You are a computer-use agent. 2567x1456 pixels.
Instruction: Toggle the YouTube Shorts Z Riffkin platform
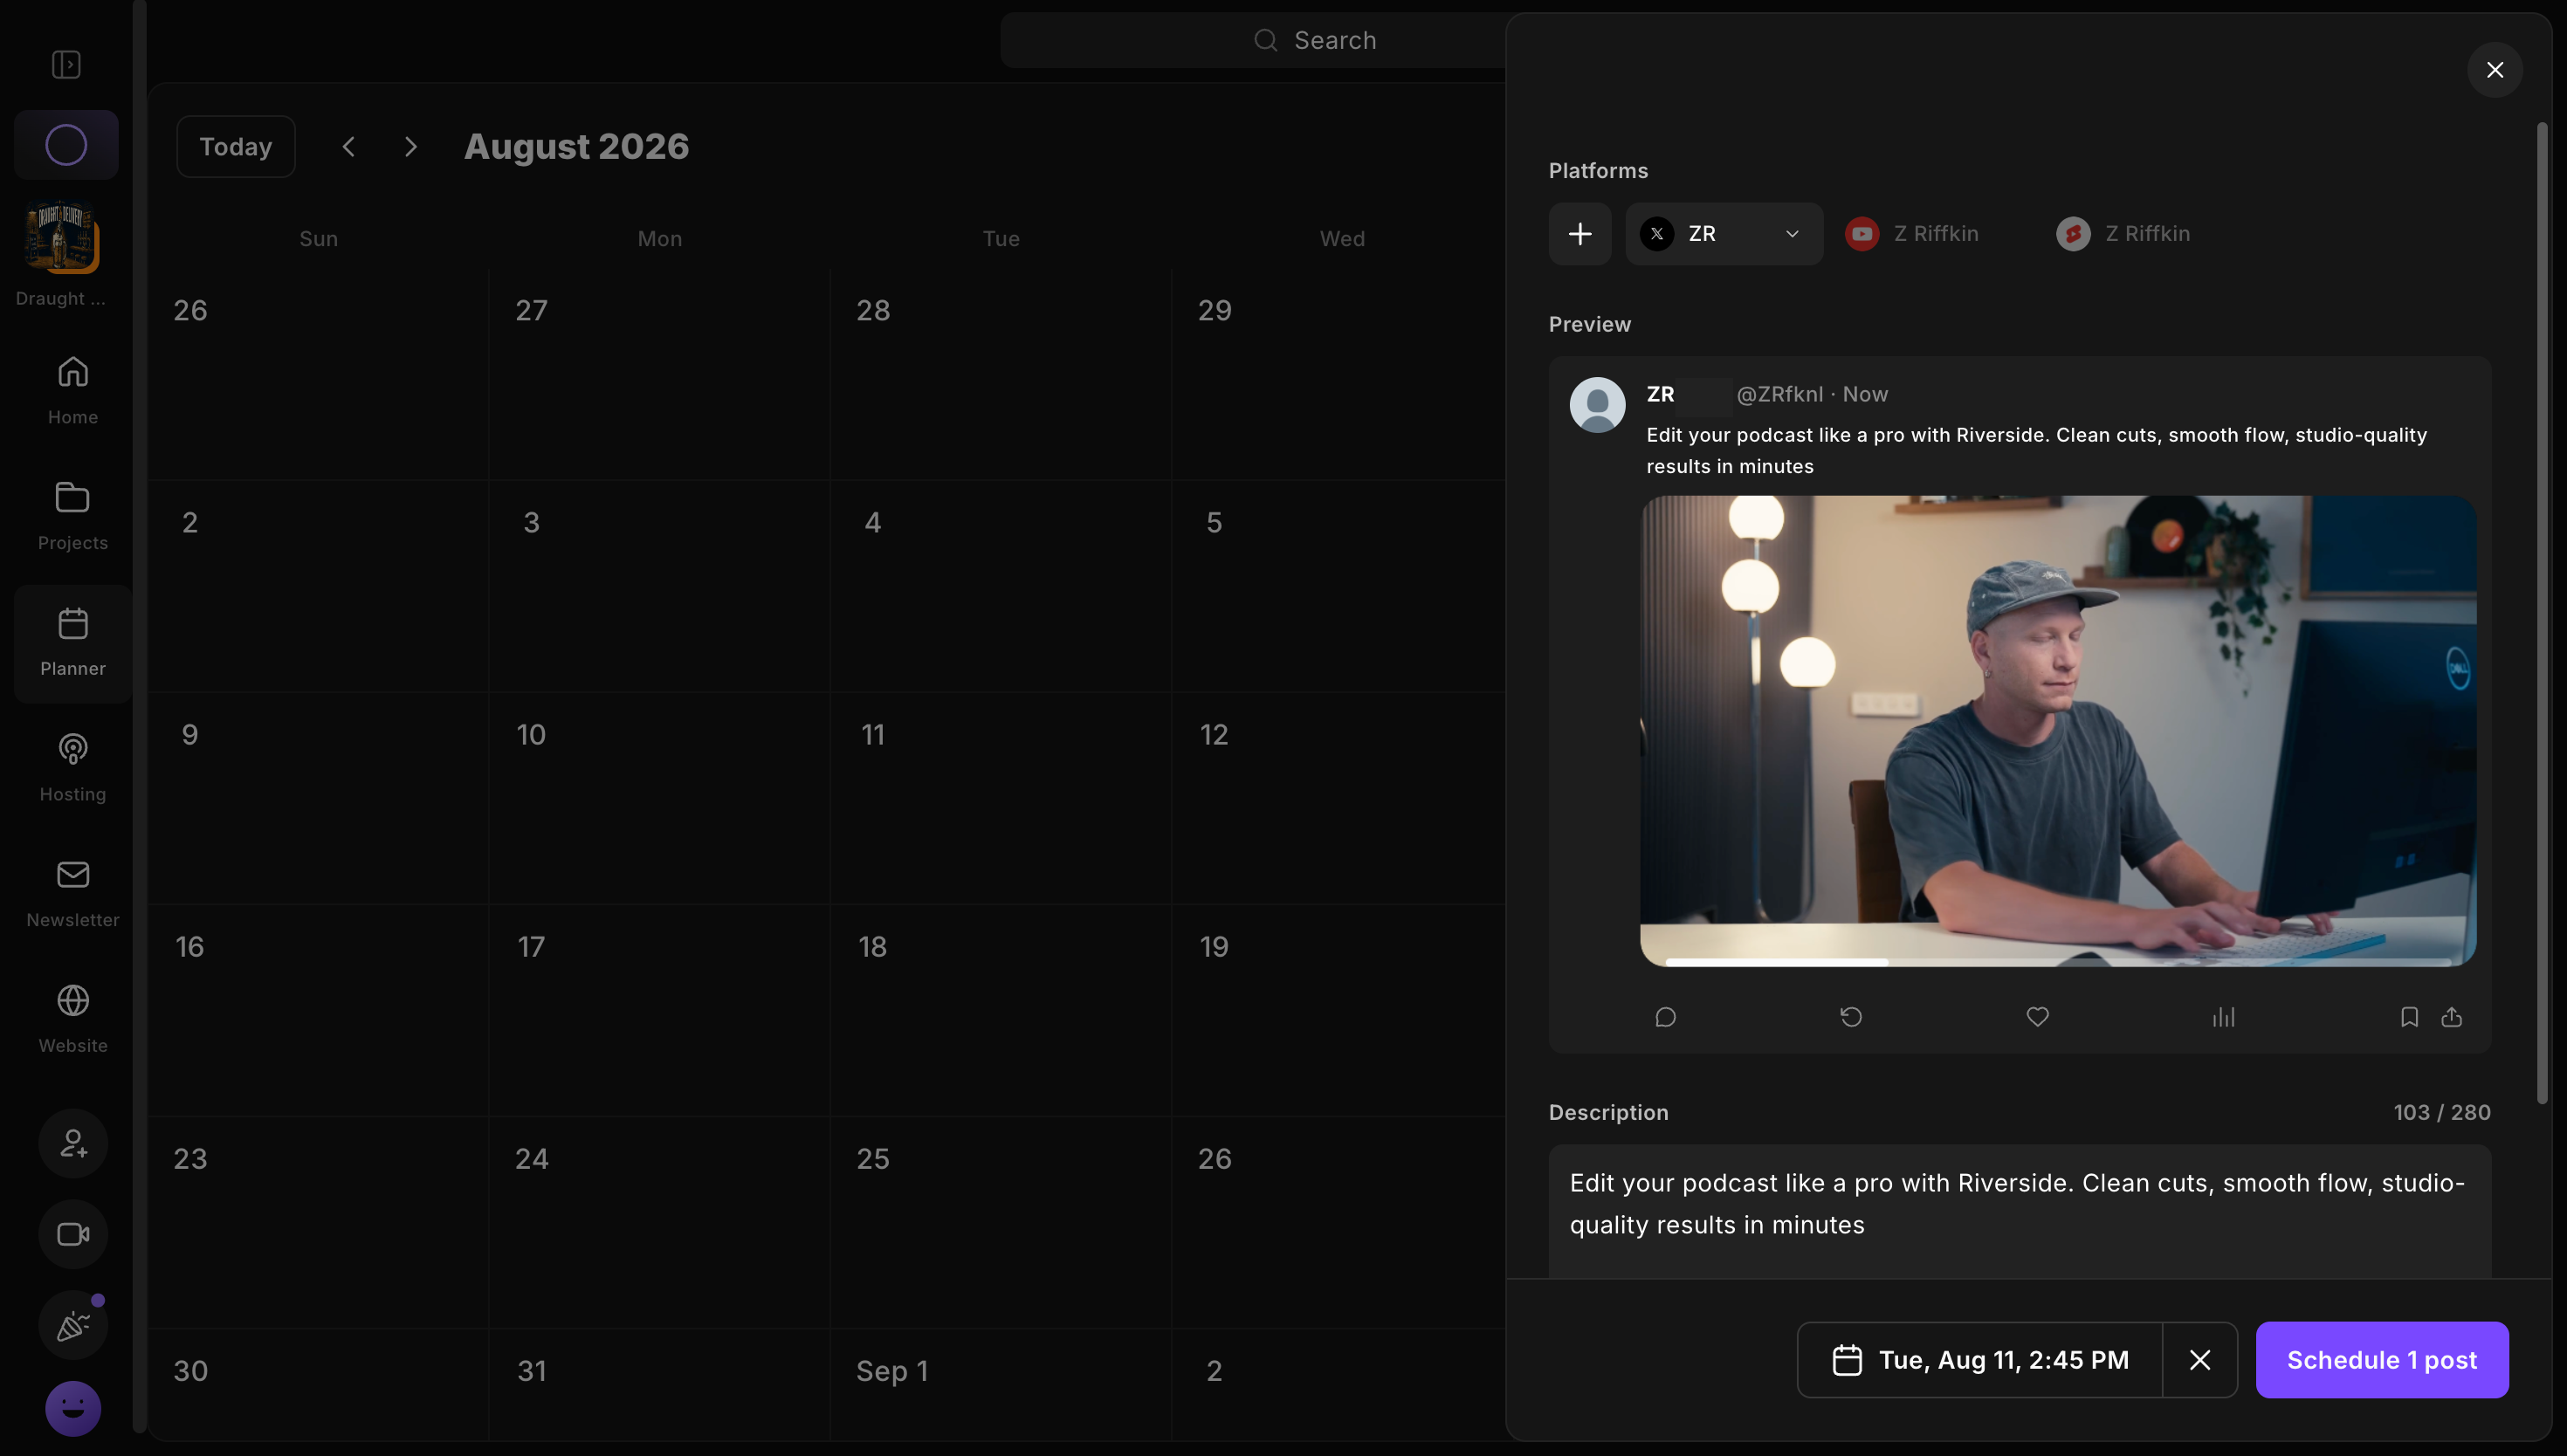coord(2124,234)
